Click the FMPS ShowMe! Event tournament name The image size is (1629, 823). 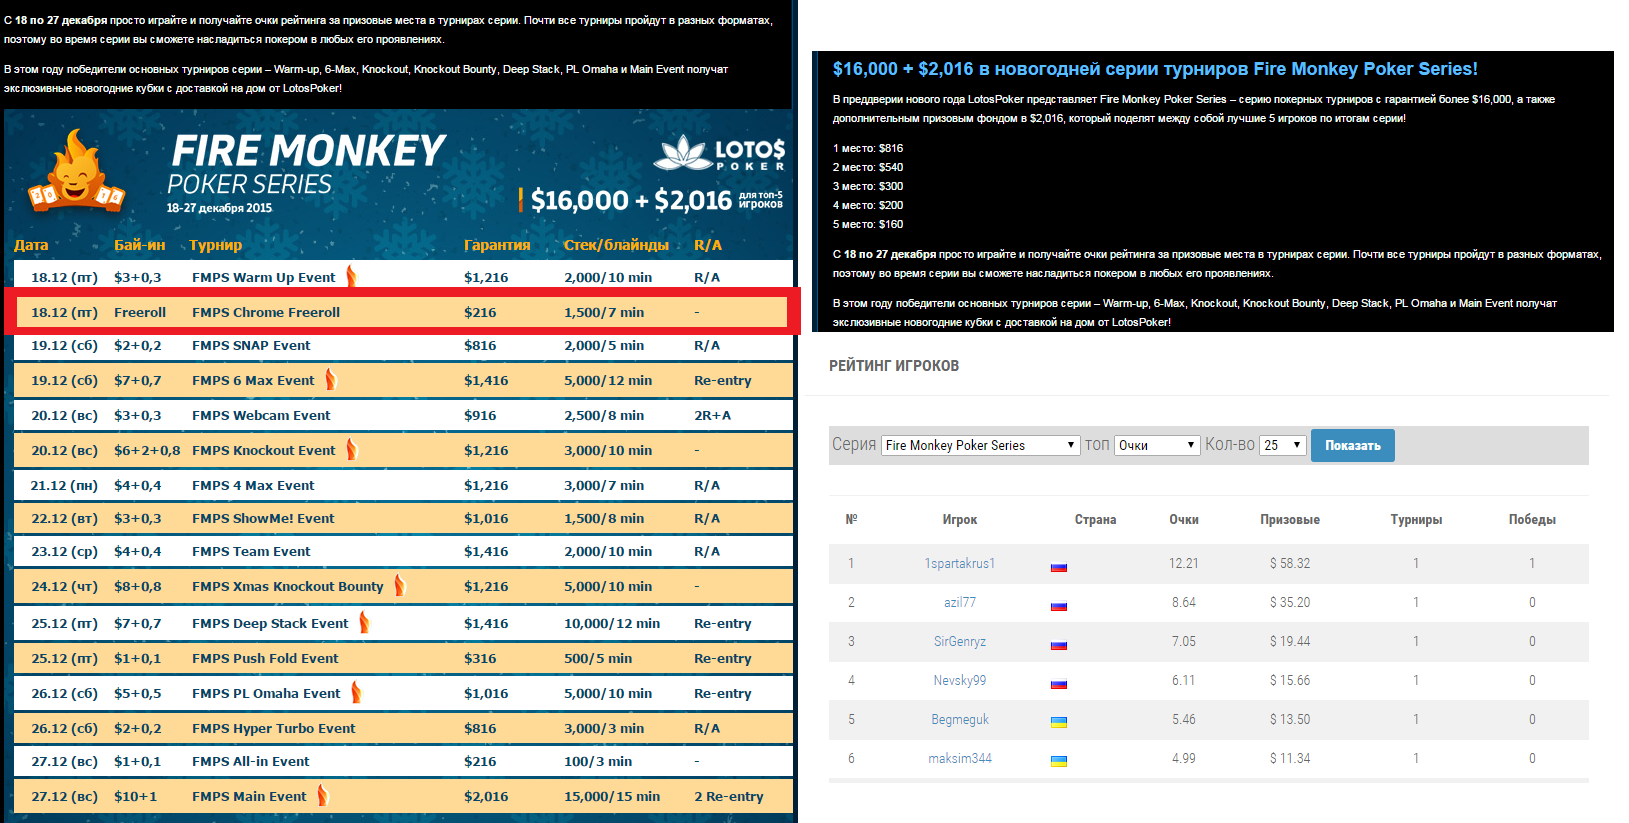[x=263, y=518]
